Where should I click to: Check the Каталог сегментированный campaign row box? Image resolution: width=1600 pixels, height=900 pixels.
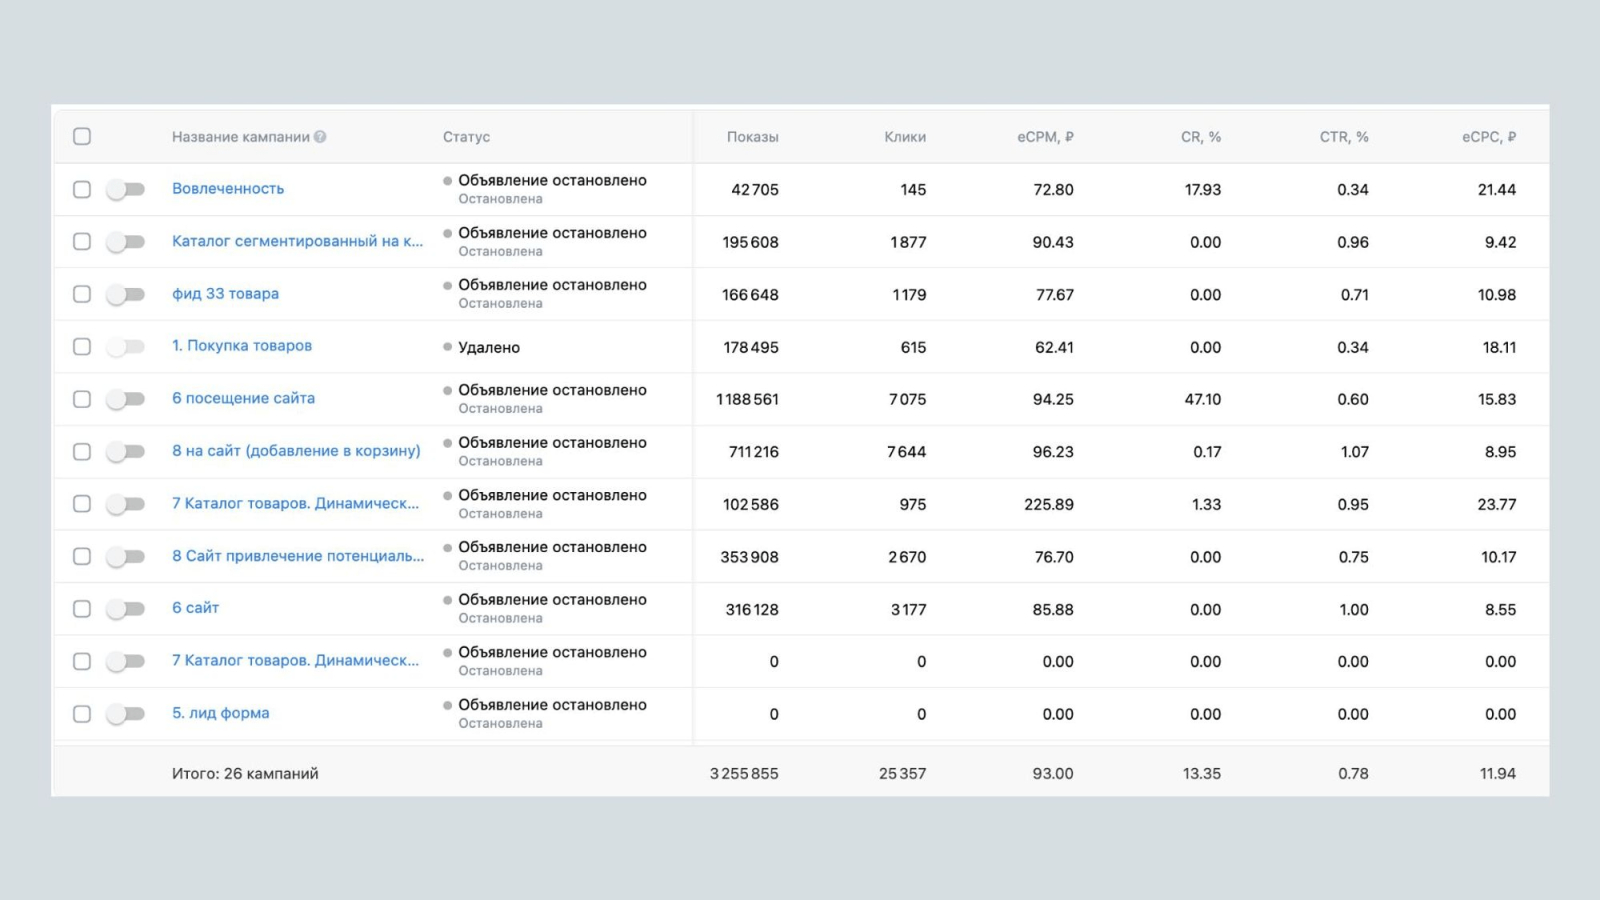tap(82, 241)
